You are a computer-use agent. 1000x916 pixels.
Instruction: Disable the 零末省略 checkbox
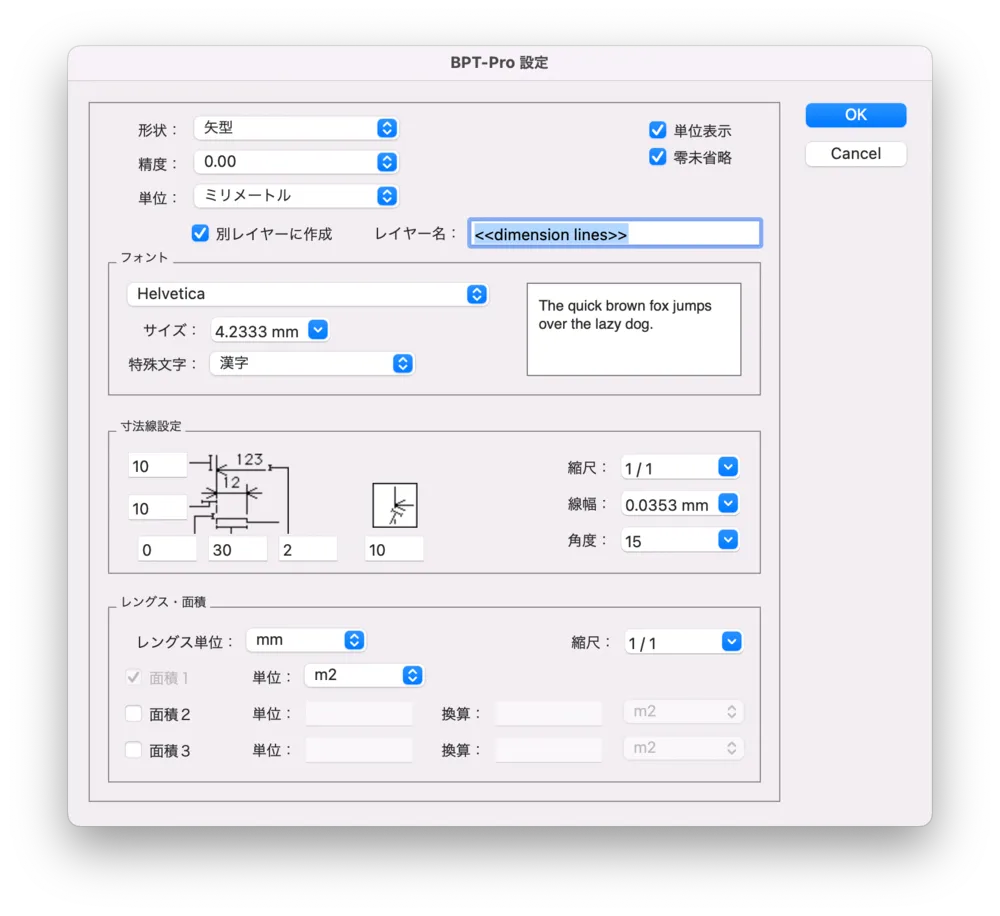pyautogui.click(x=657, y=157)
